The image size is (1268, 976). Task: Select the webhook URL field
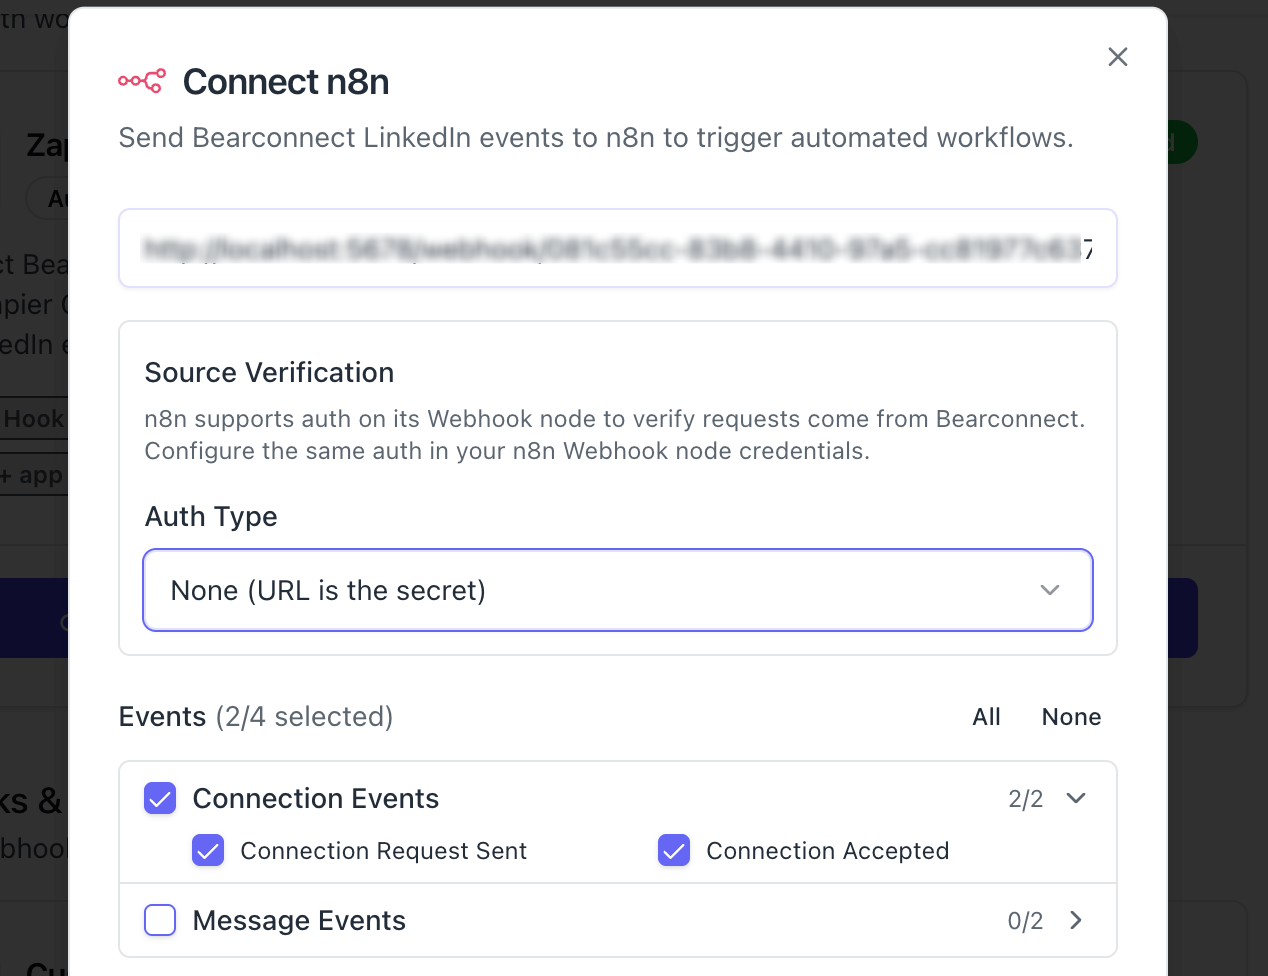(618, 248)
